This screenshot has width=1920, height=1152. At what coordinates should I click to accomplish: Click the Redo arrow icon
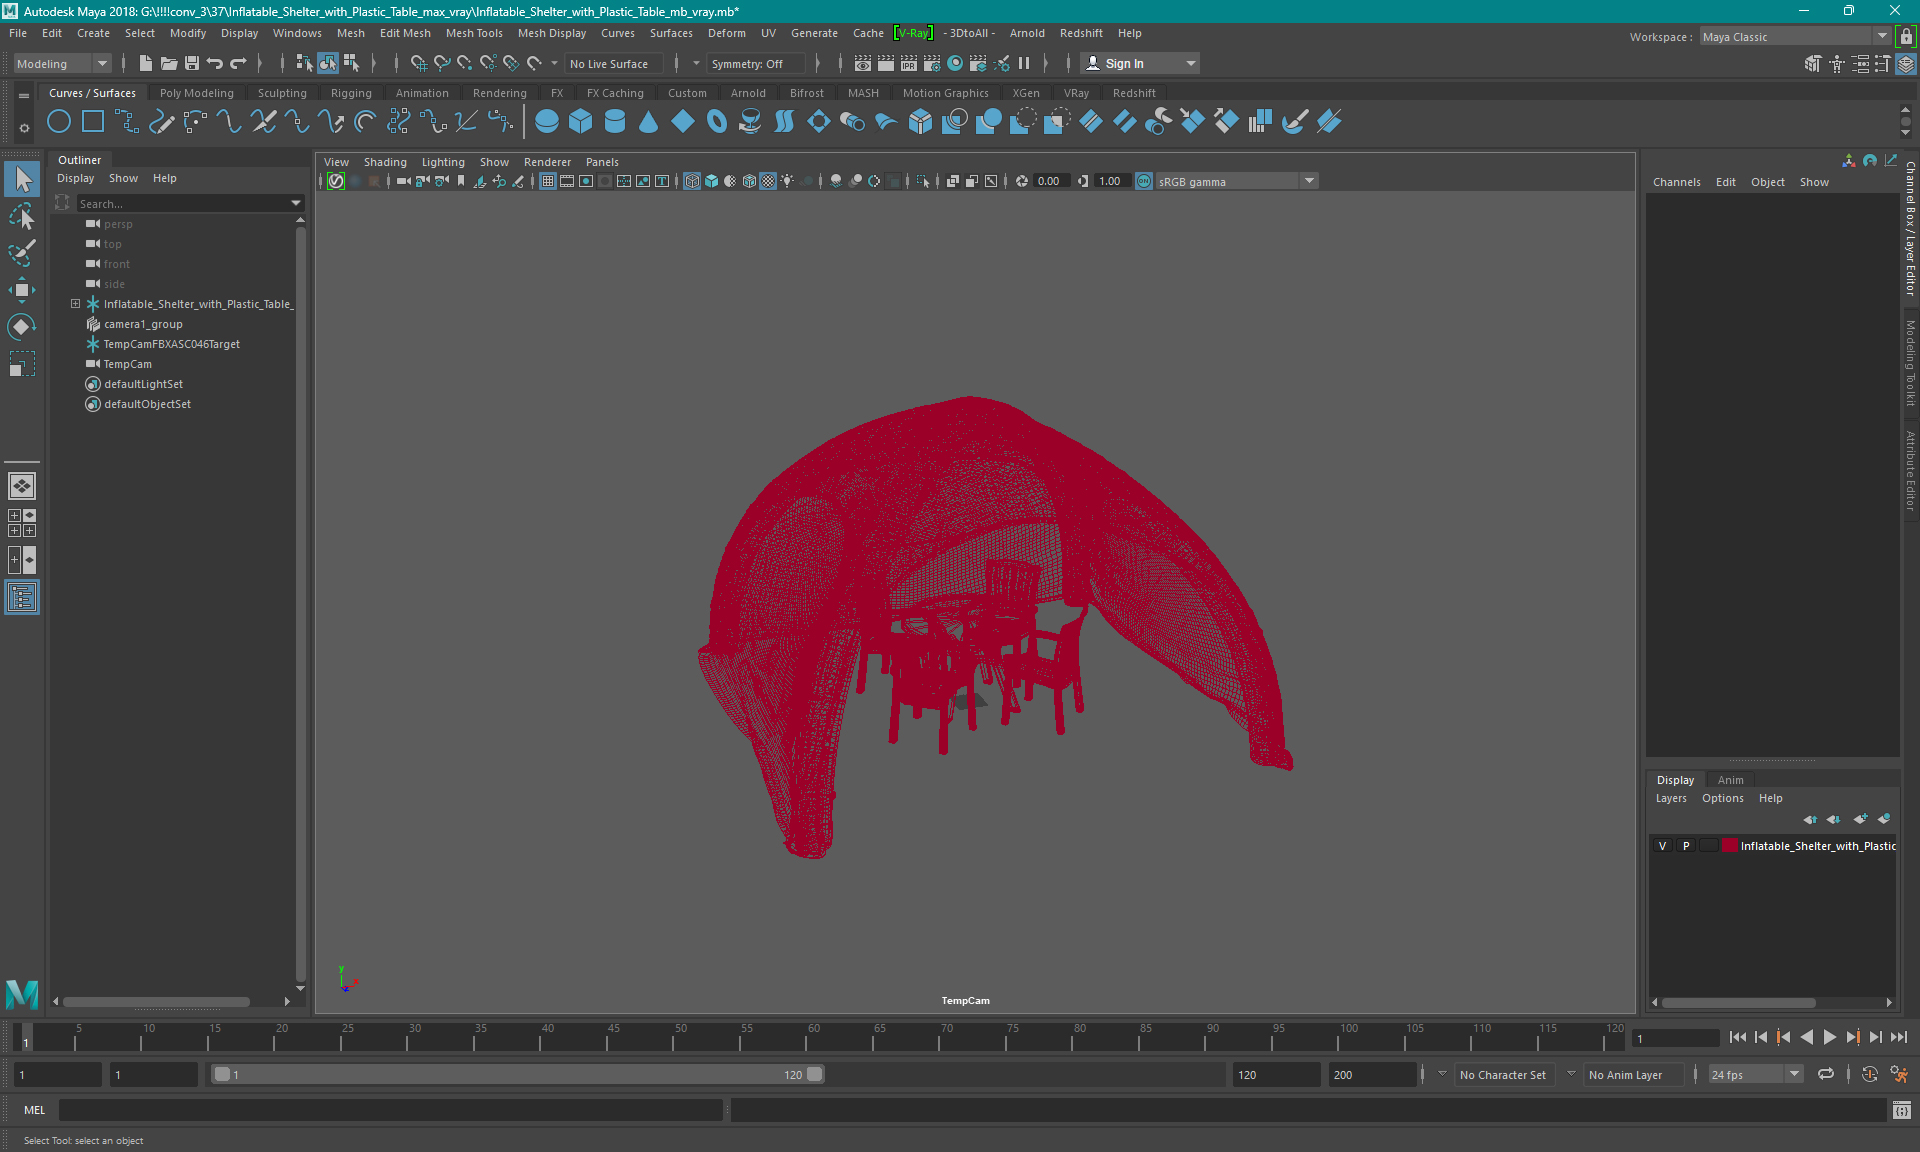pyautogui.click(x=238, y=63)
